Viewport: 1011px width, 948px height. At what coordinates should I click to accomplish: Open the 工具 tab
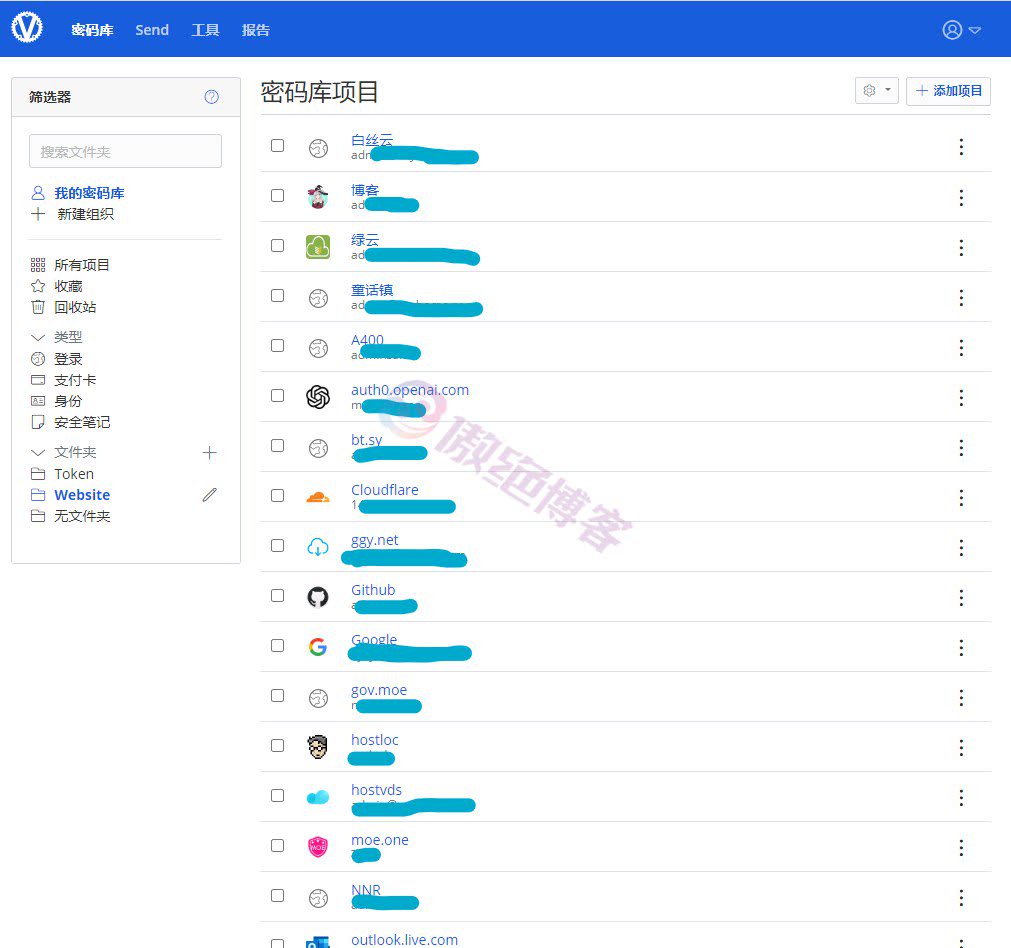[205, 30]
